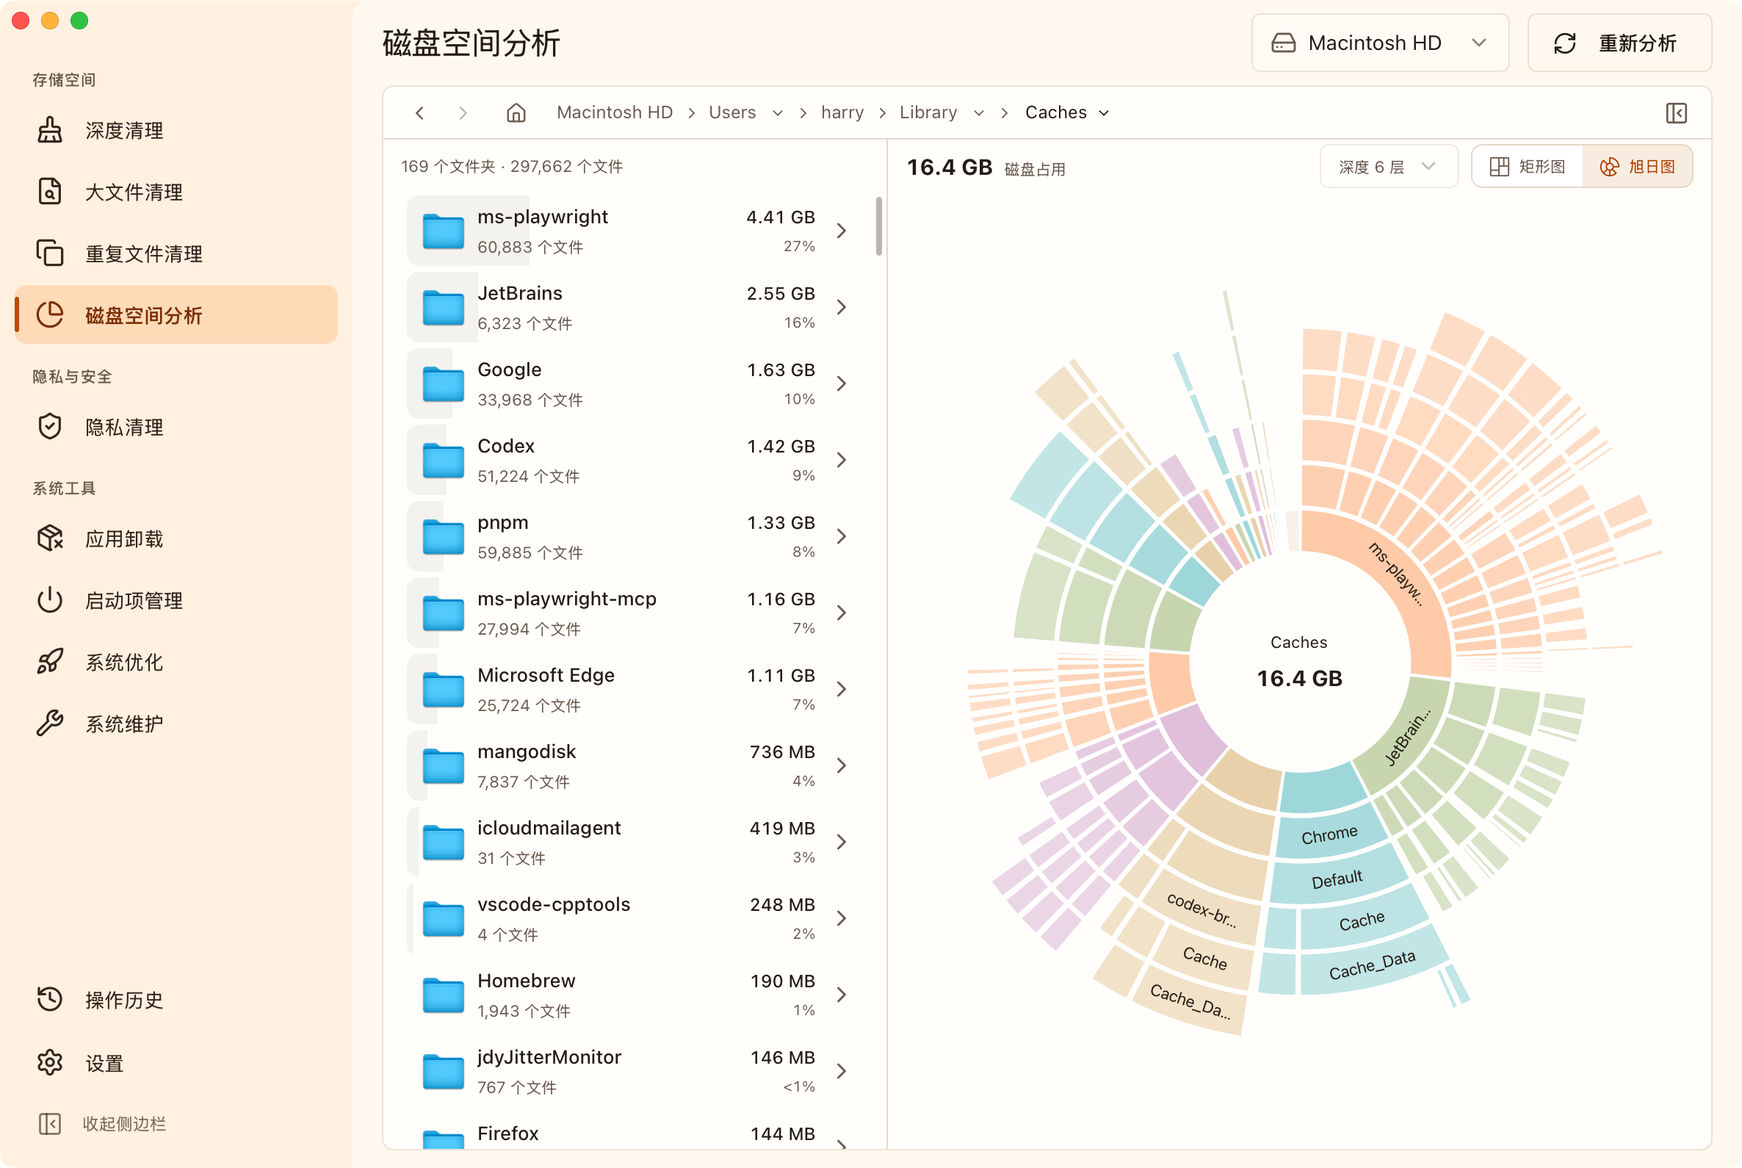This screenshot has height=1168, width=1742.
Task: Select the Google folder row
Action: (631, 384)
